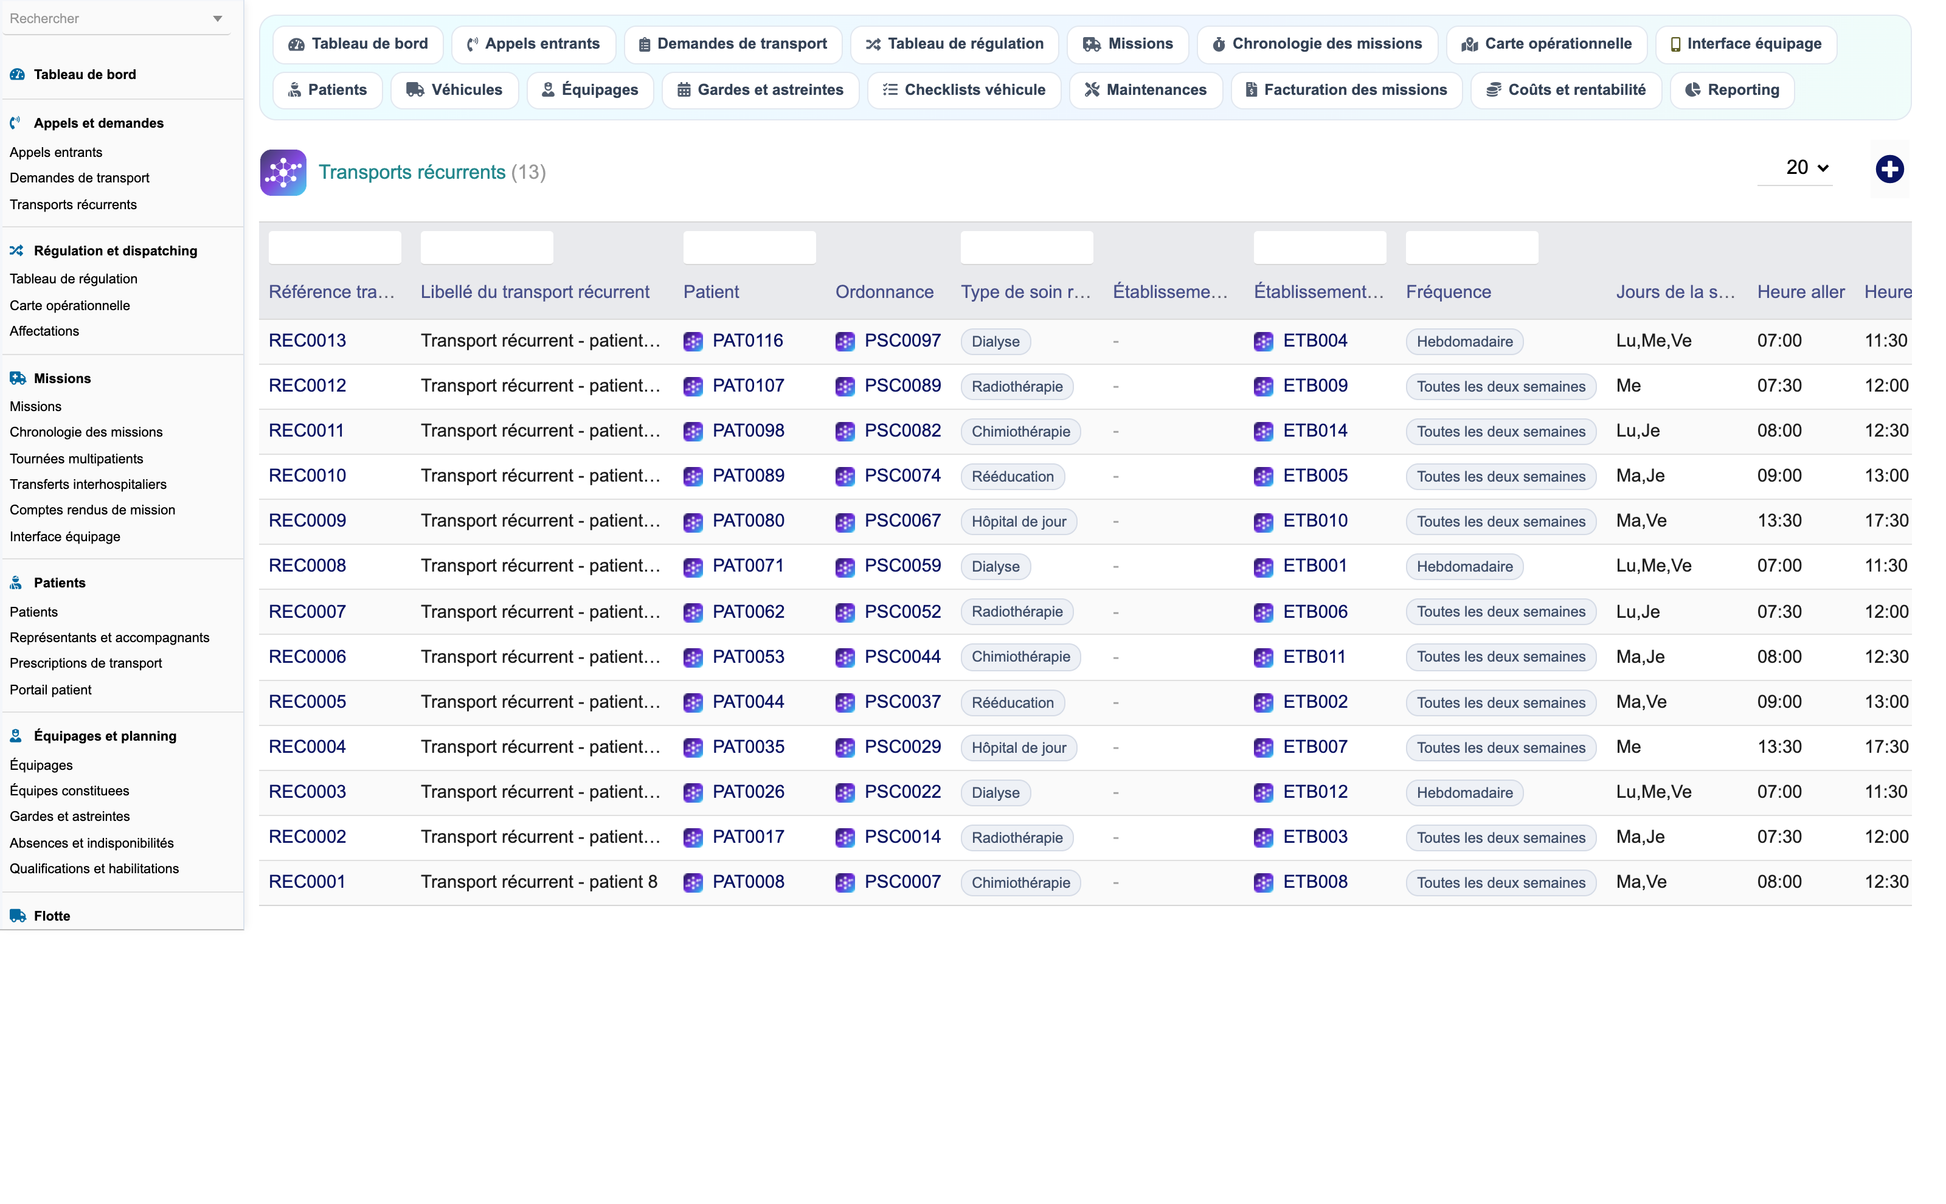Click the Référence transport filter field
The image size is (1946, 1204).
335,247
